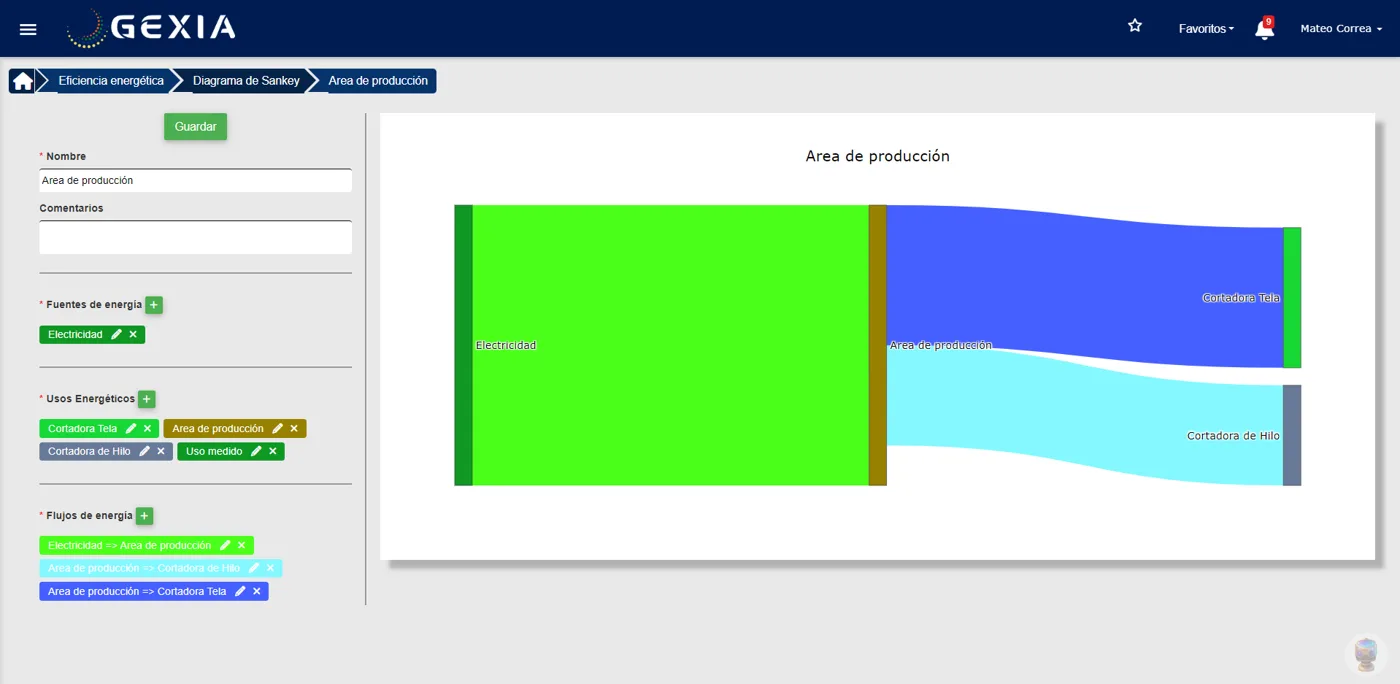Add a new energy source with plus

point(154,305)
